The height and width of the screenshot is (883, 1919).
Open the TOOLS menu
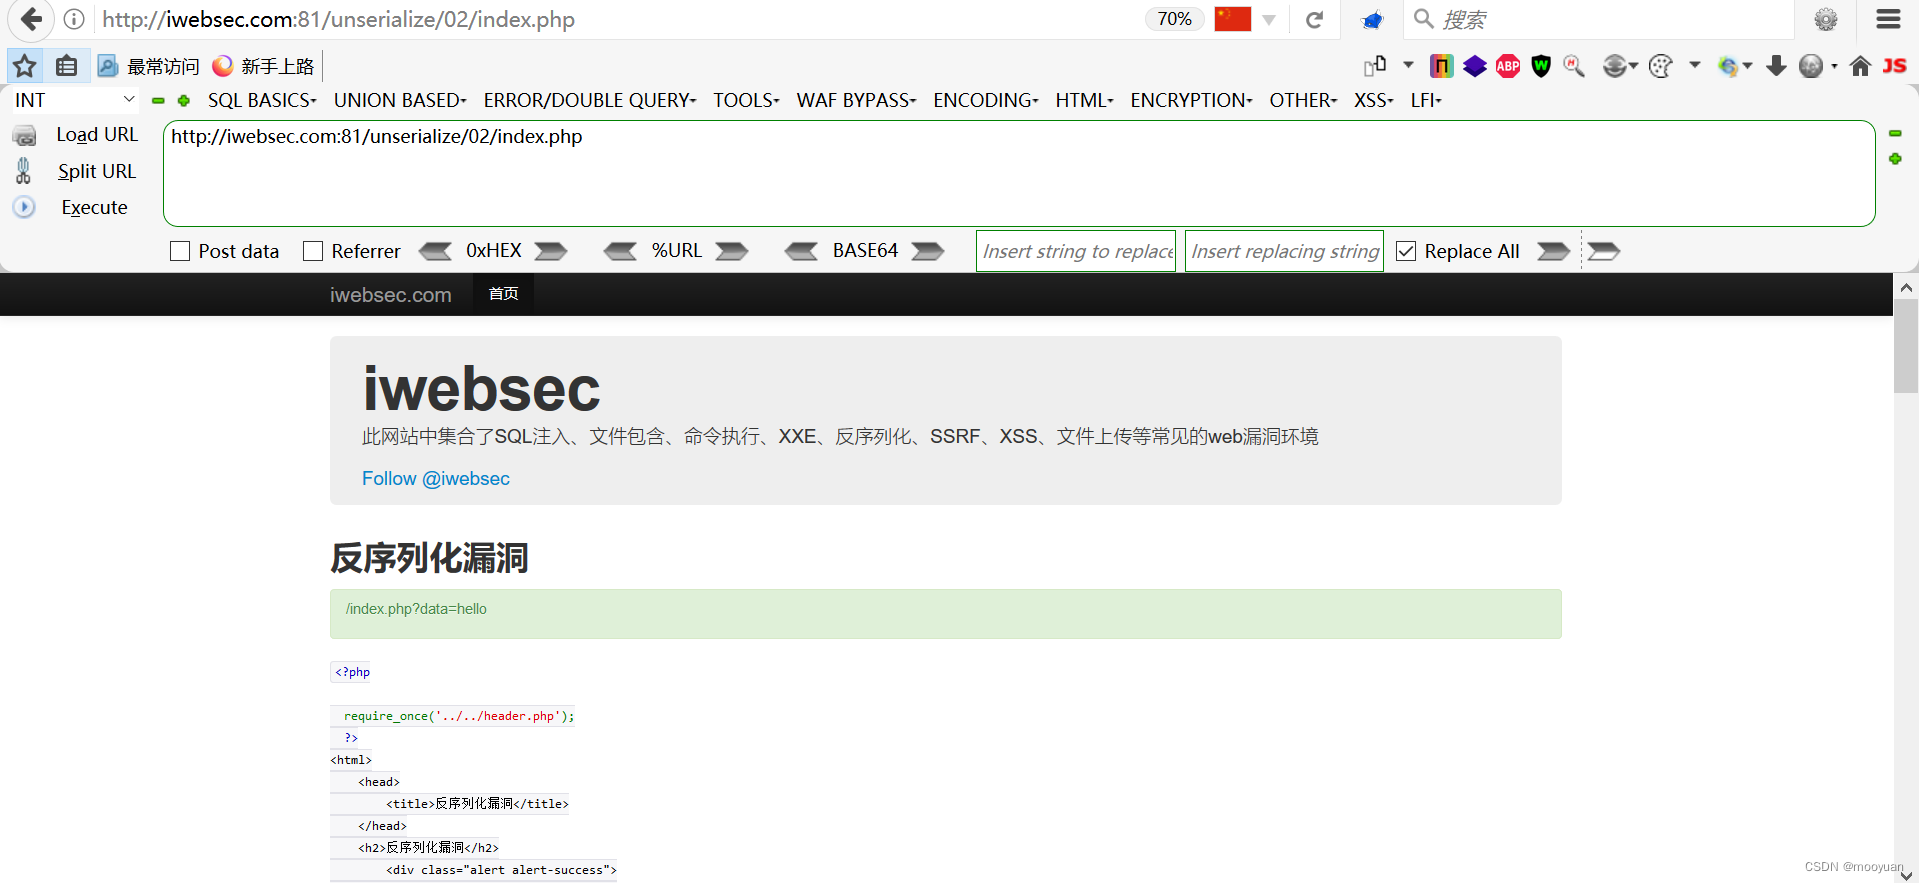pos(746,100)
